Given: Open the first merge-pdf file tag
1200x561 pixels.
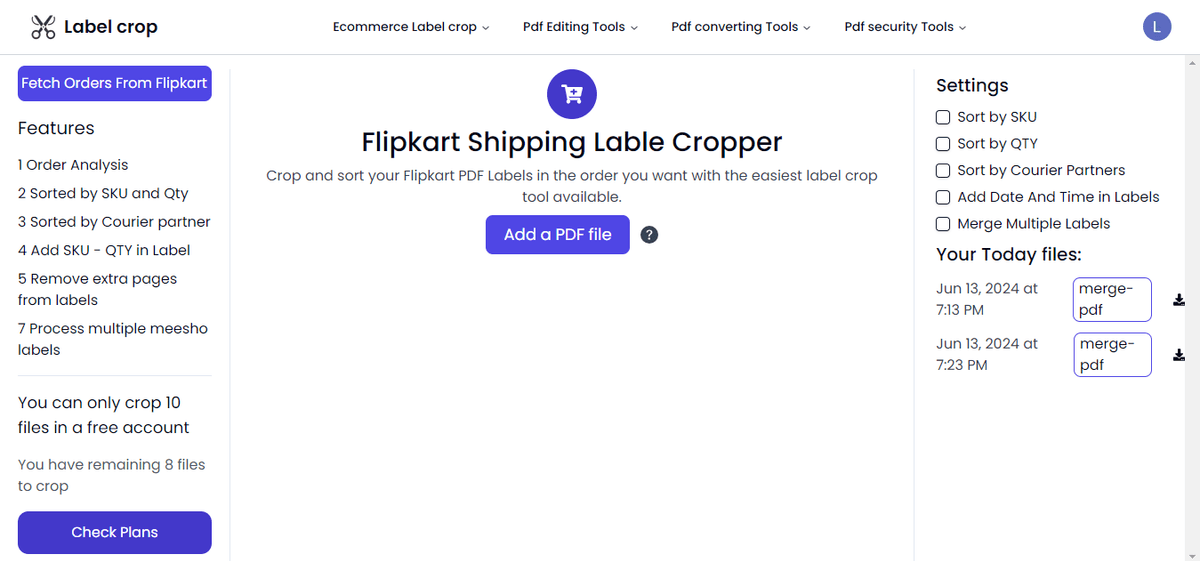Looking at the screenshot, I should (1112, 300).
